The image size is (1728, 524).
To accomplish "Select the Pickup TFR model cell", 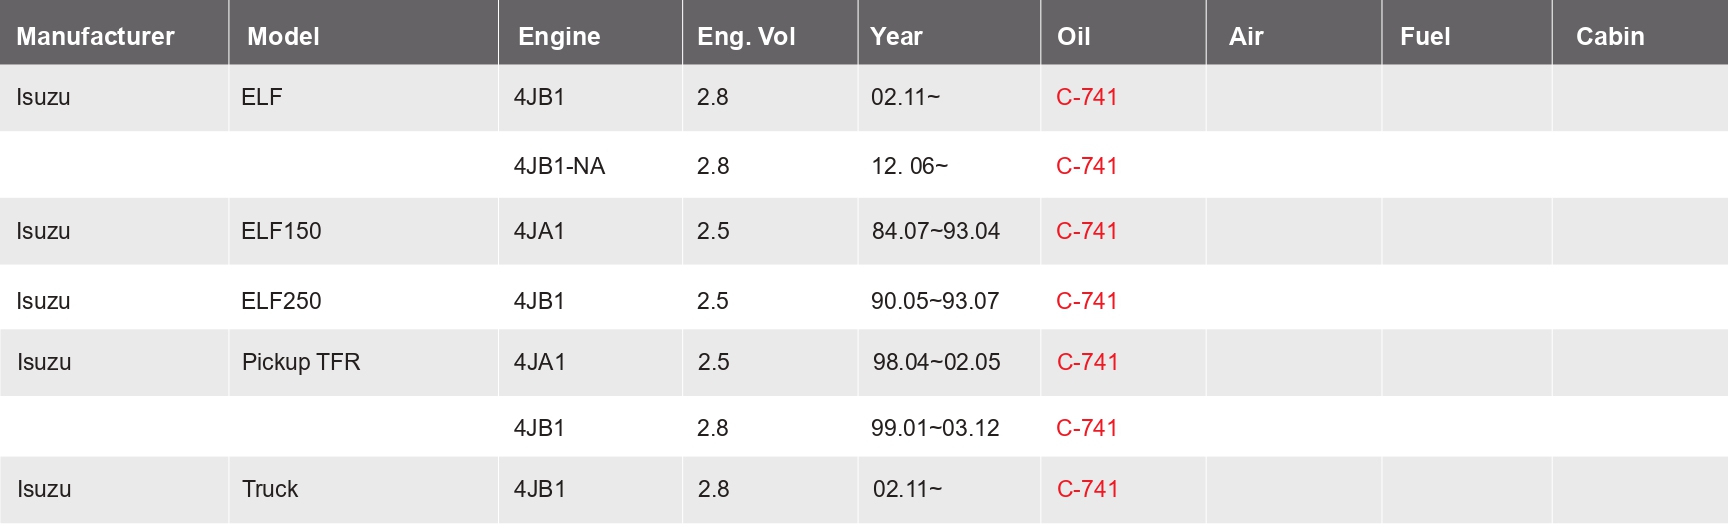I will 301,362.
